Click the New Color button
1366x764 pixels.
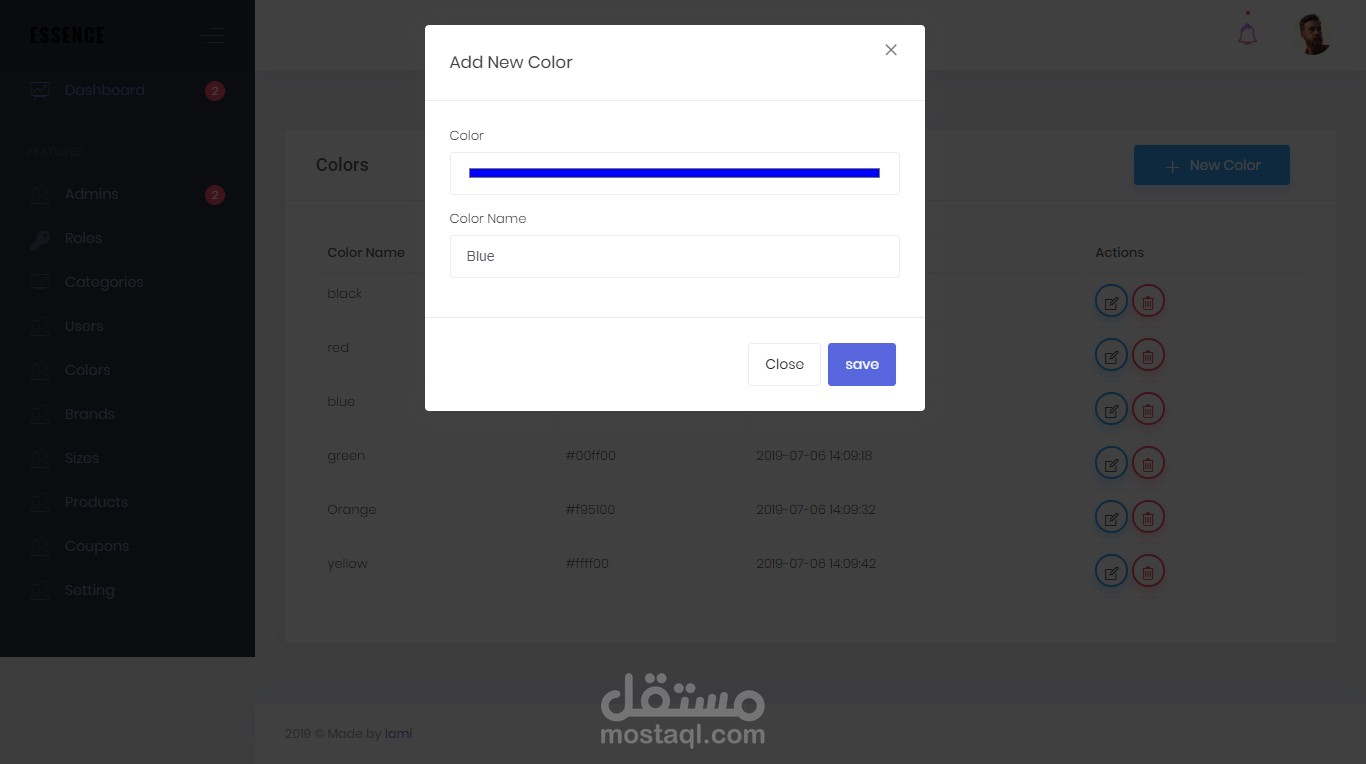coord(1211,165)
